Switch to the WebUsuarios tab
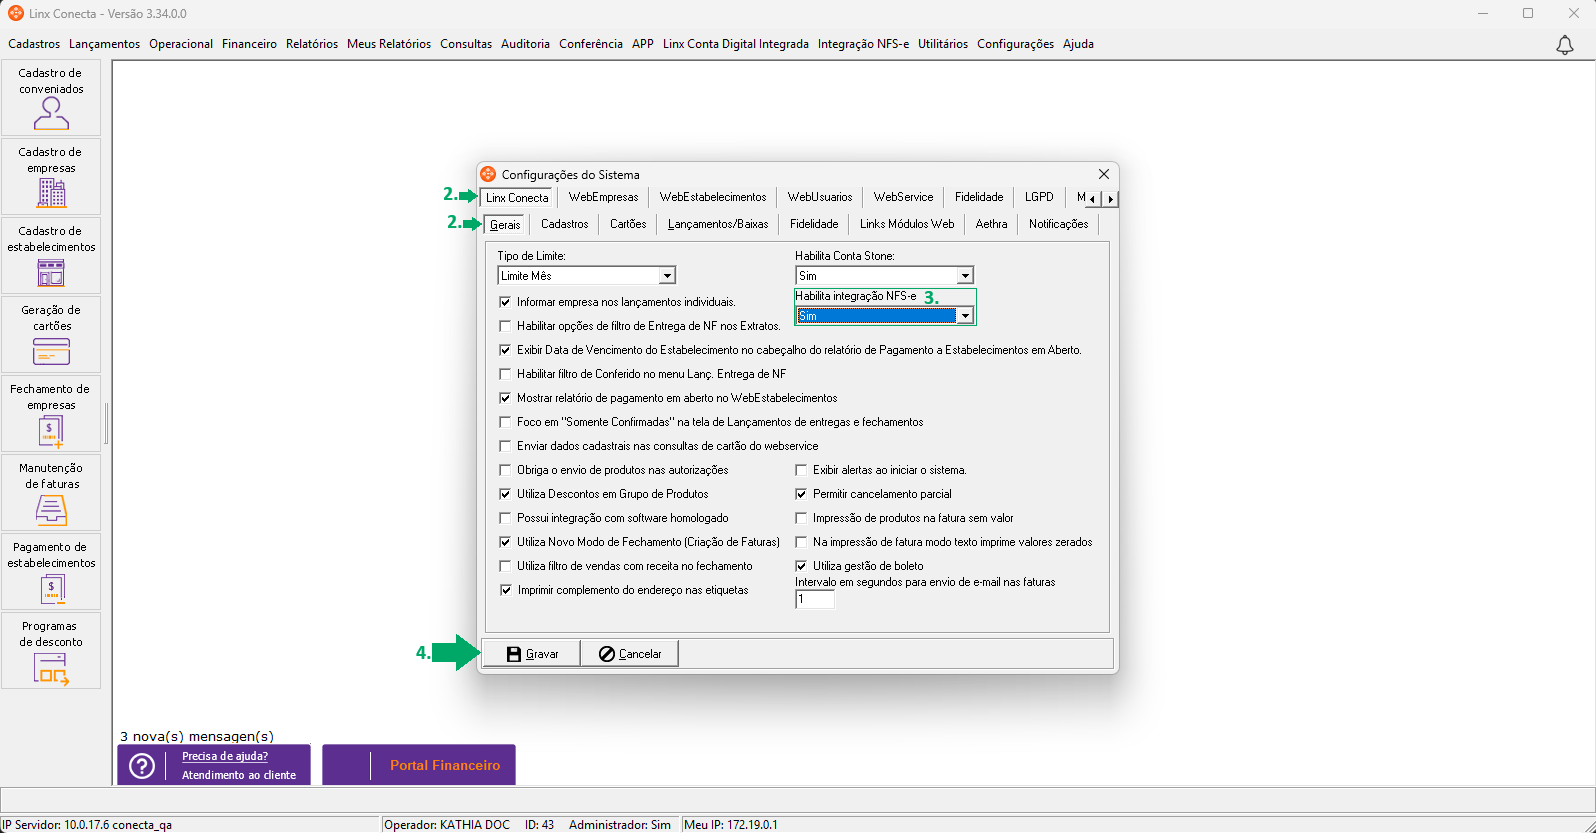Viewport: 1596px width, 833px height. point(820,197)
